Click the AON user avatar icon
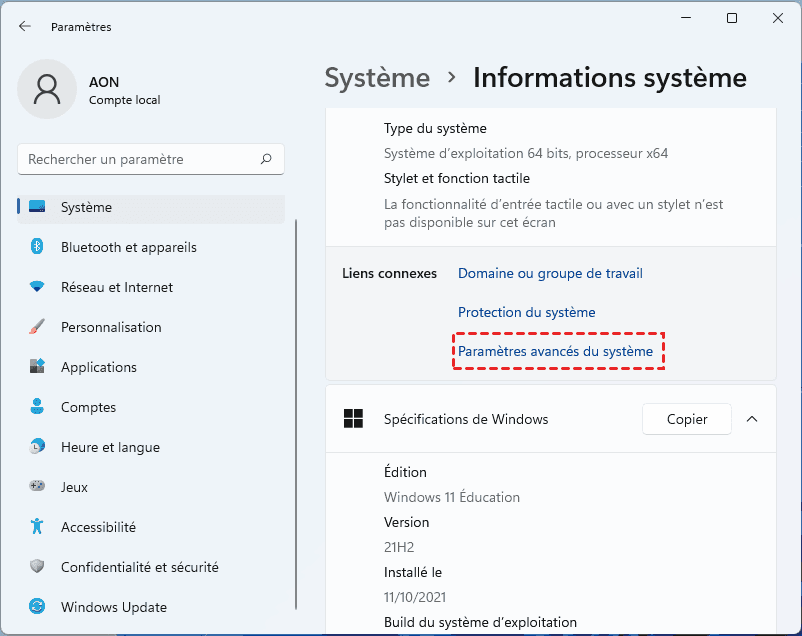The image size is (802, 636). pyautogui.click(x=47, y=89)
